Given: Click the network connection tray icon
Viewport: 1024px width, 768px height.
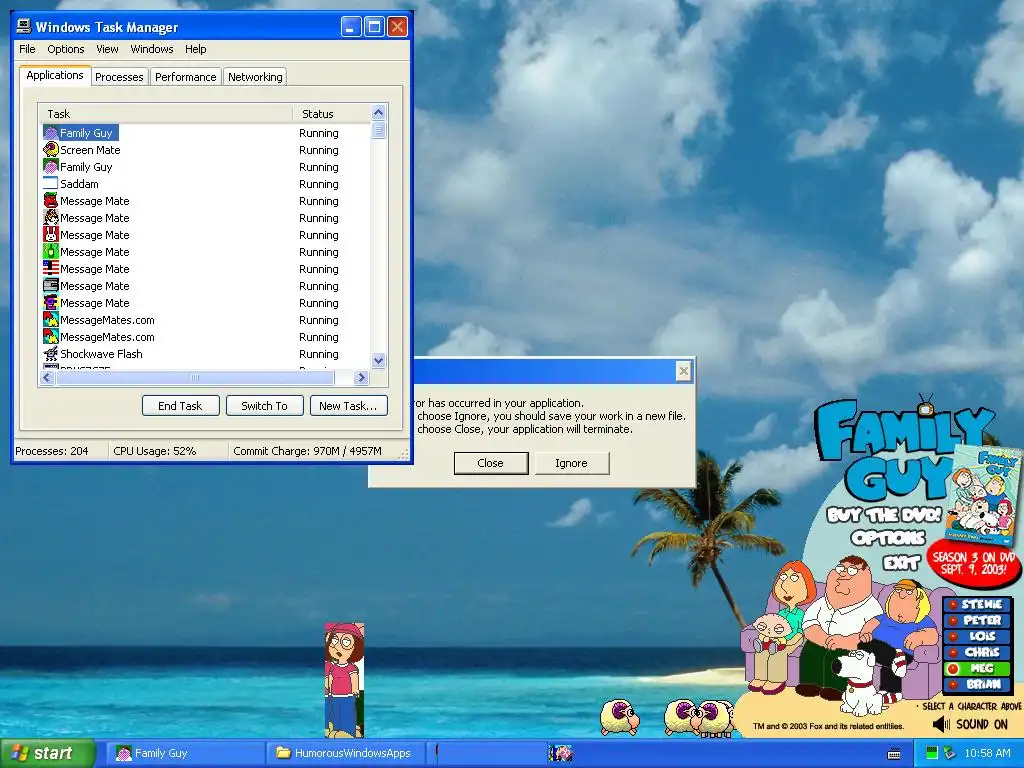Looking at the screenshot, I should [x=950, y=753].
